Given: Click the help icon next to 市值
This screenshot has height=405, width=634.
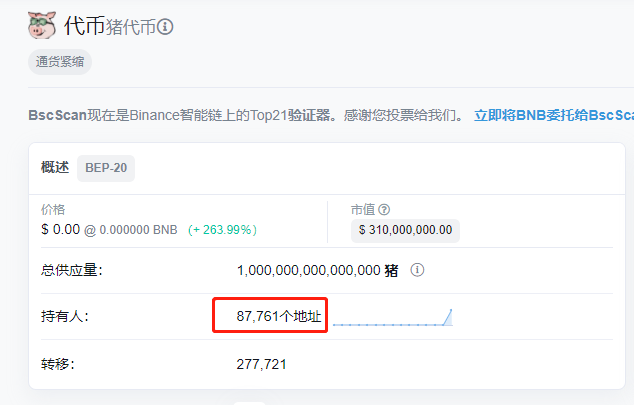Looking at the screenshot, I should click(384, 209).
